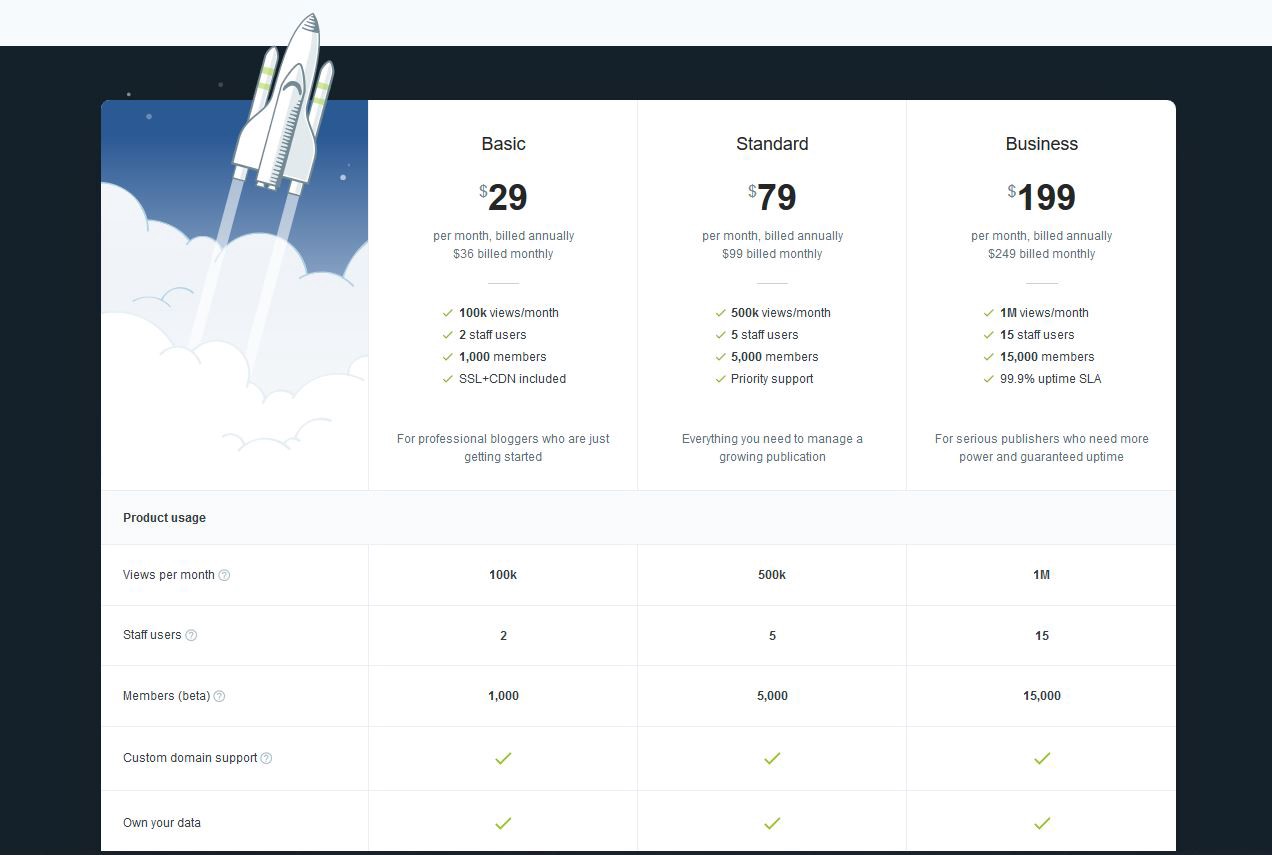Click checkmark beside 15 staff users
Viewport: 1272px width, 855px height.
click(989, 335)
